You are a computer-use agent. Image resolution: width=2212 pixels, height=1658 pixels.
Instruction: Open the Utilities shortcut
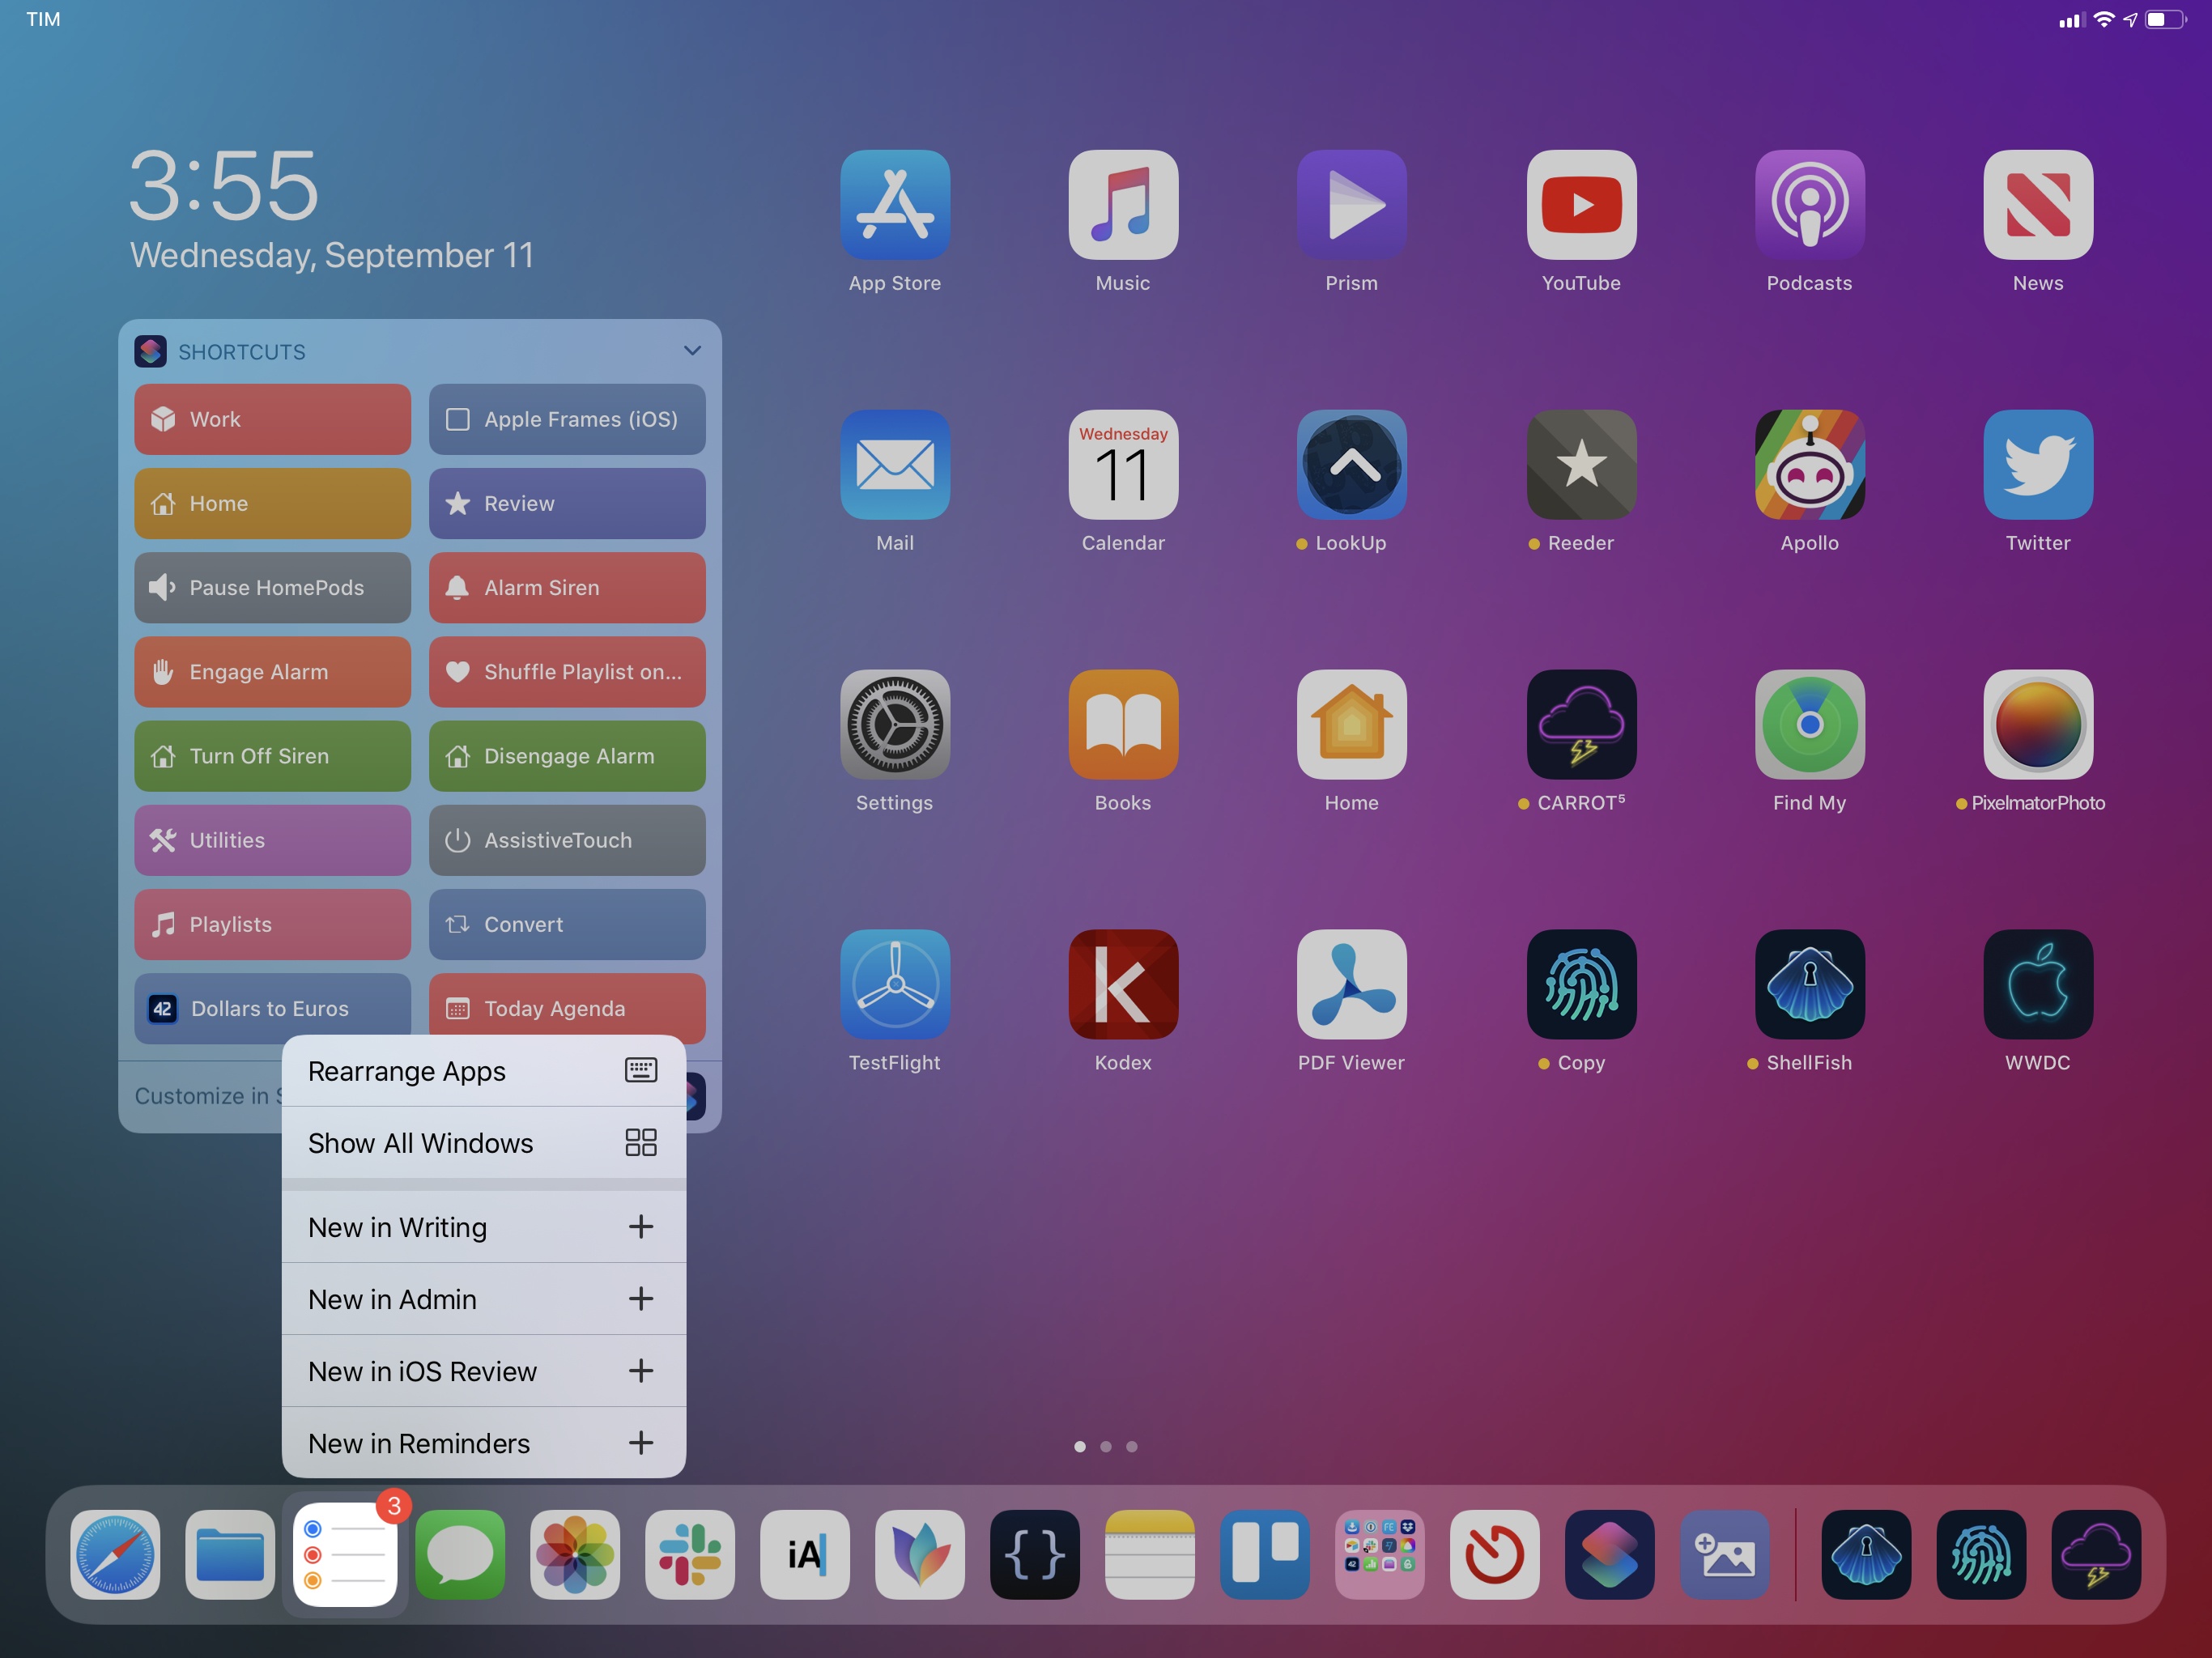(x=273, y=840)
